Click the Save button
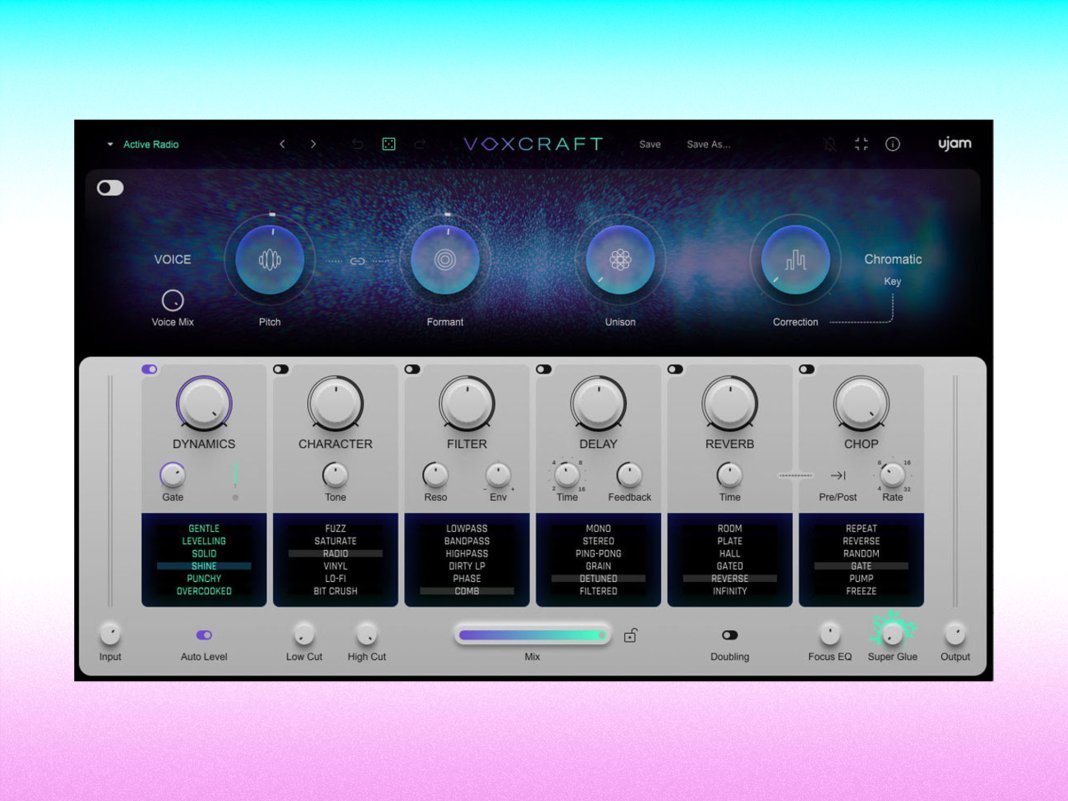 (x=650, y=144)
